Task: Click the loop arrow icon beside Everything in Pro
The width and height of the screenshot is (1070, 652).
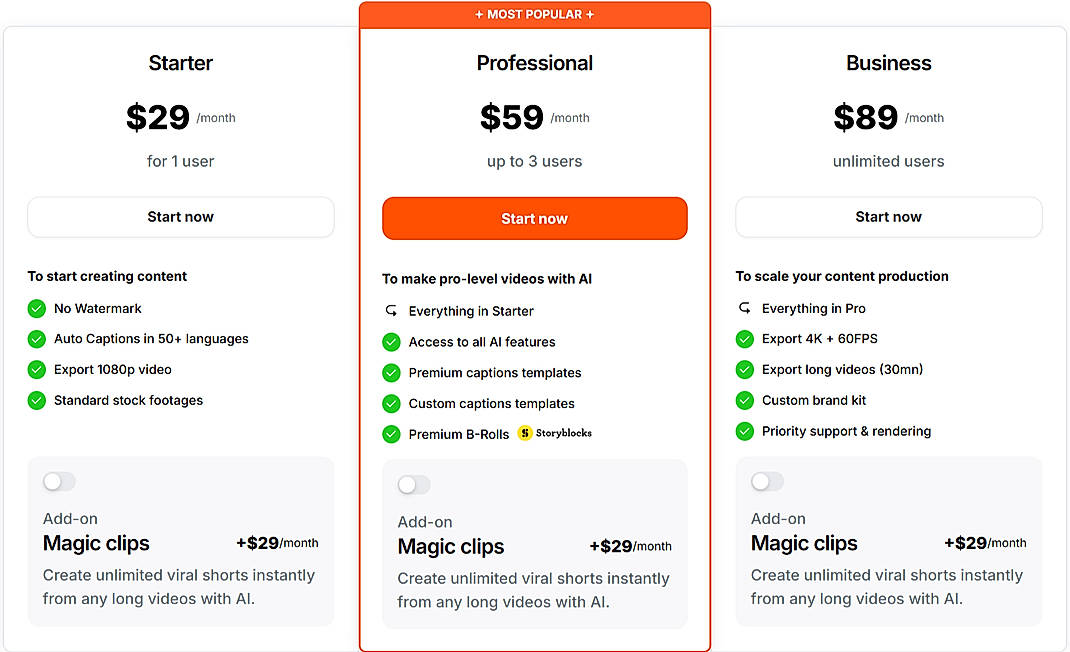Action: [x=744, y=308]
